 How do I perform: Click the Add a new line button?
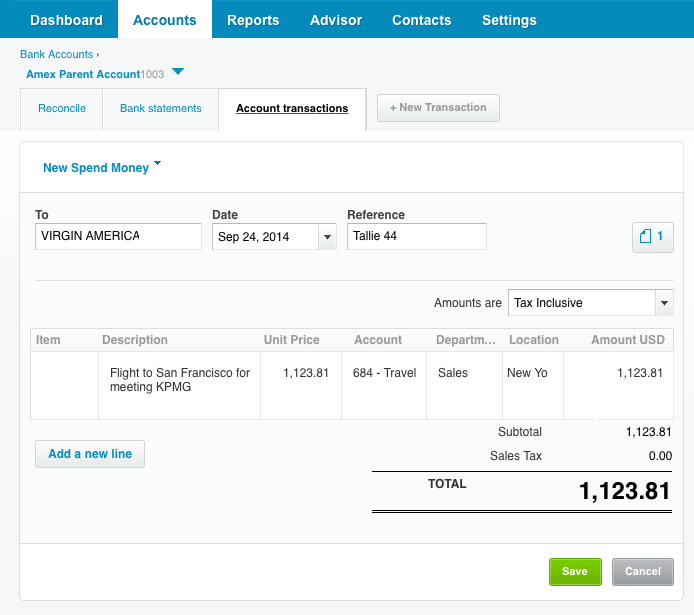coord(90,454)
